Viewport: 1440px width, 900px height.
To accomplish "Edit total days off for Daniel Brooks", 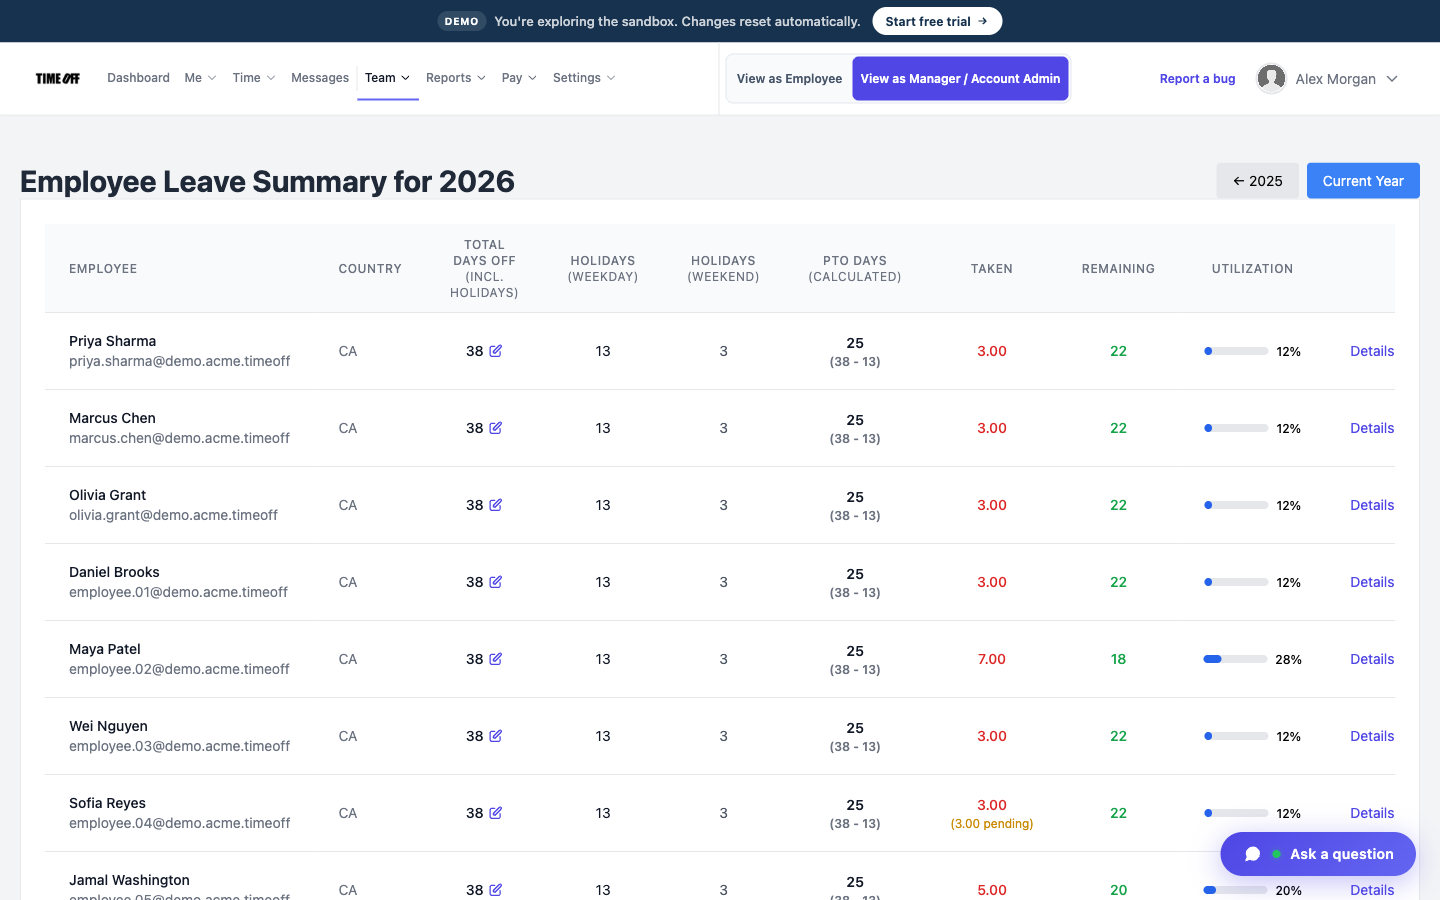I will 496,582.
